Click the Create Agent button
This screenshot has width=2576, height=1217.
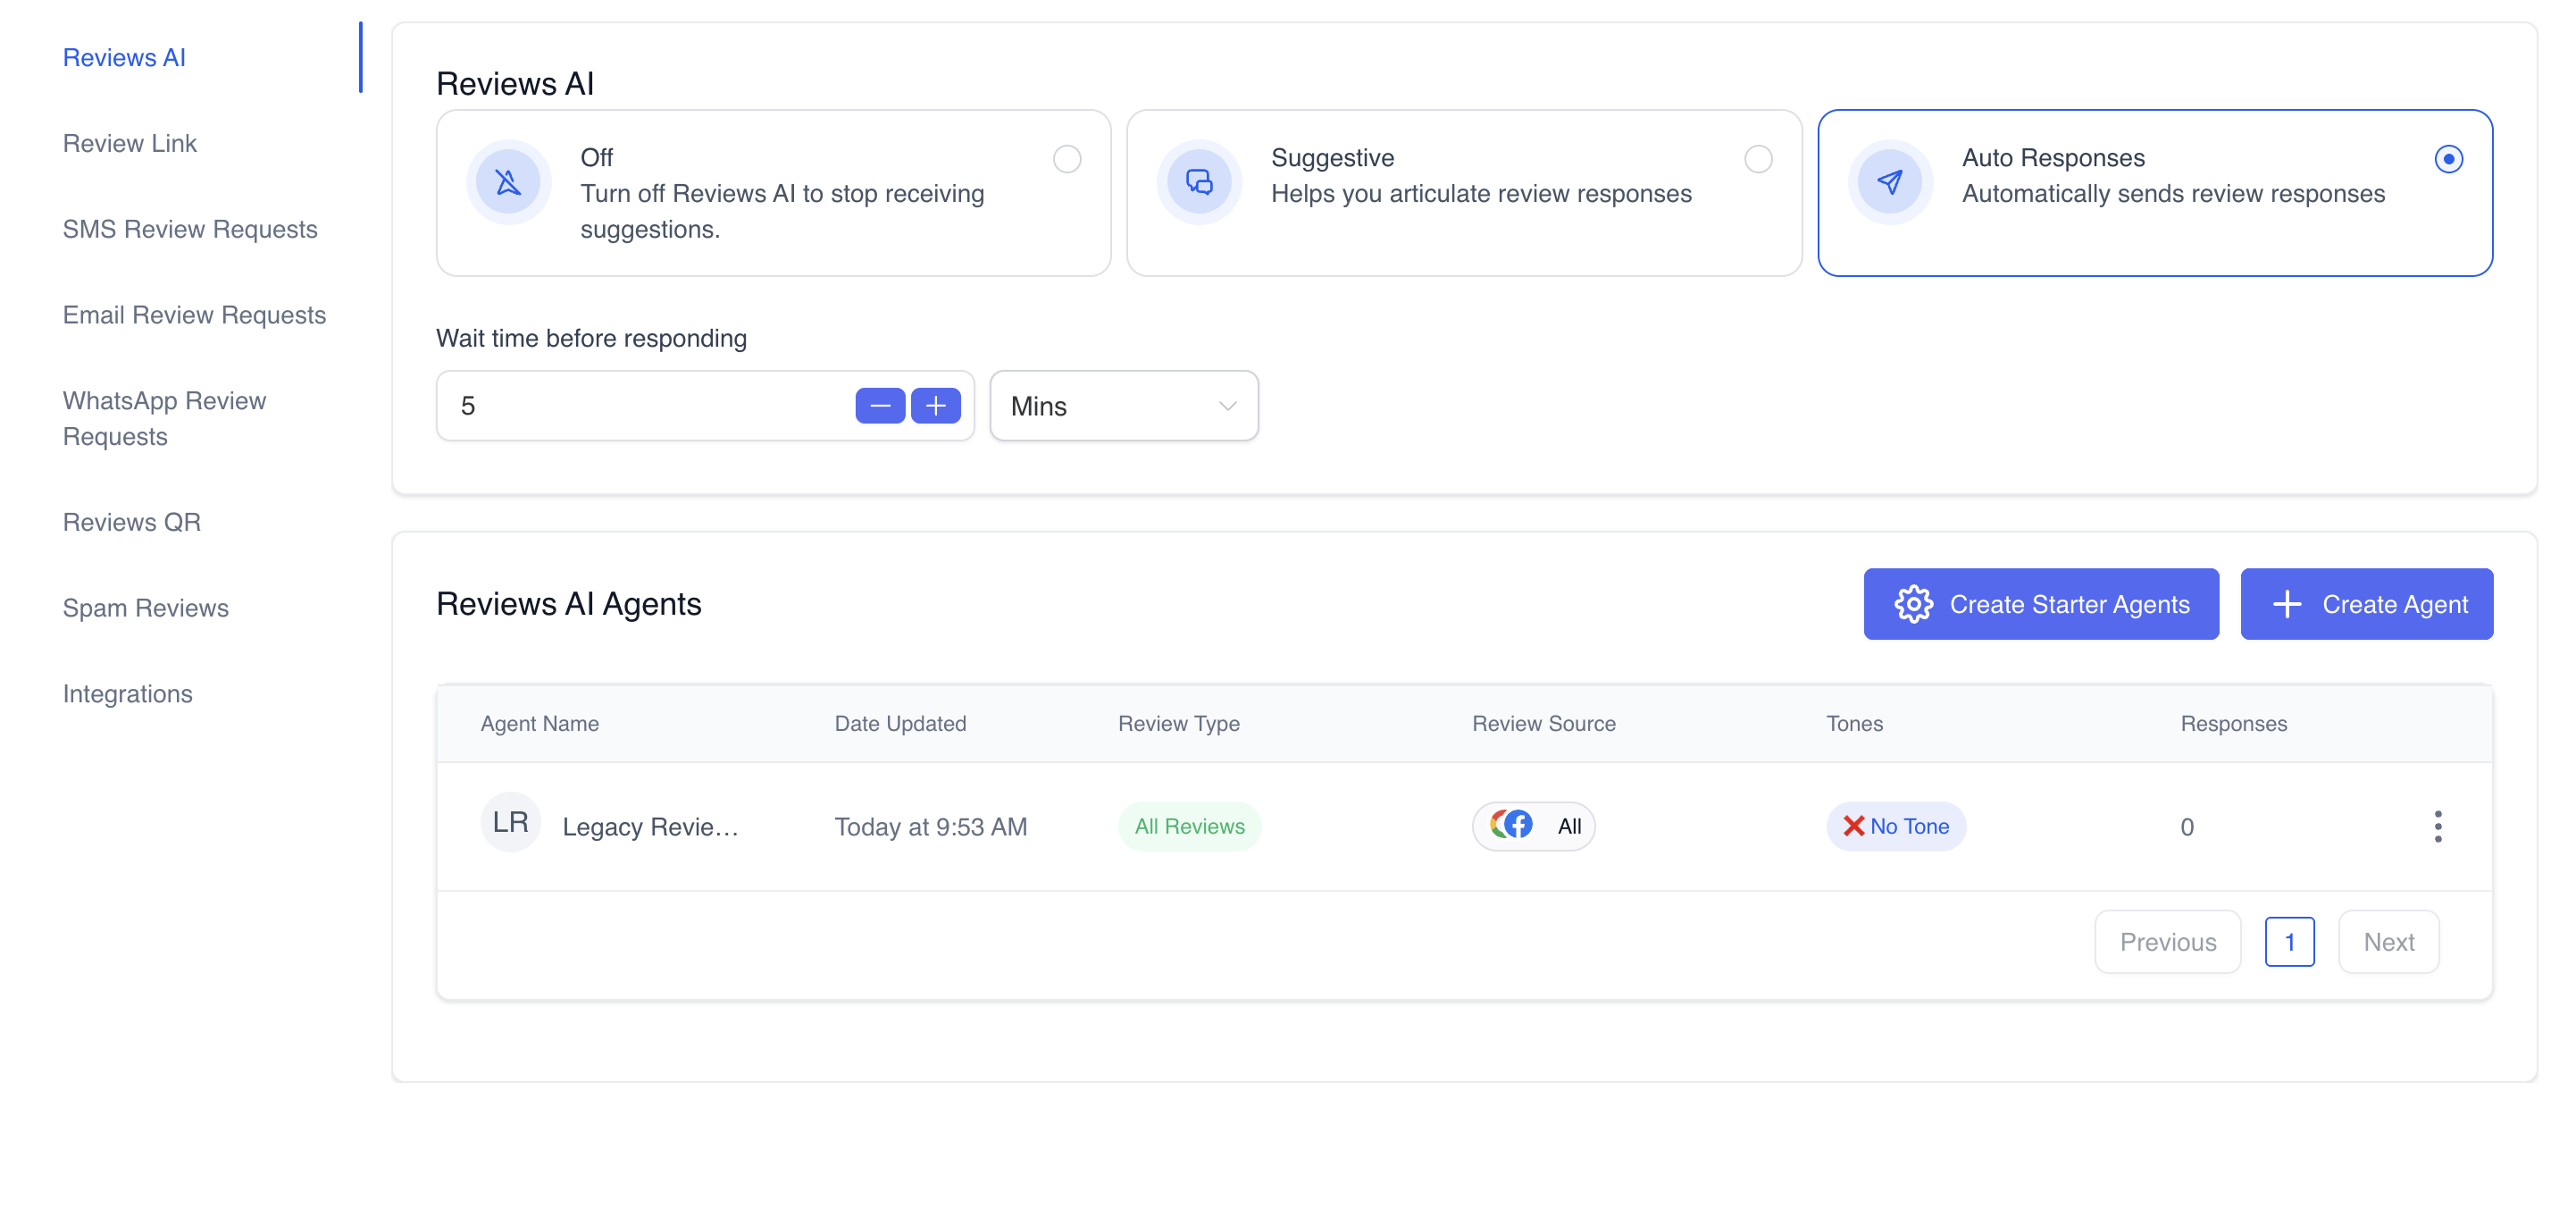(x=2366, y=605)
